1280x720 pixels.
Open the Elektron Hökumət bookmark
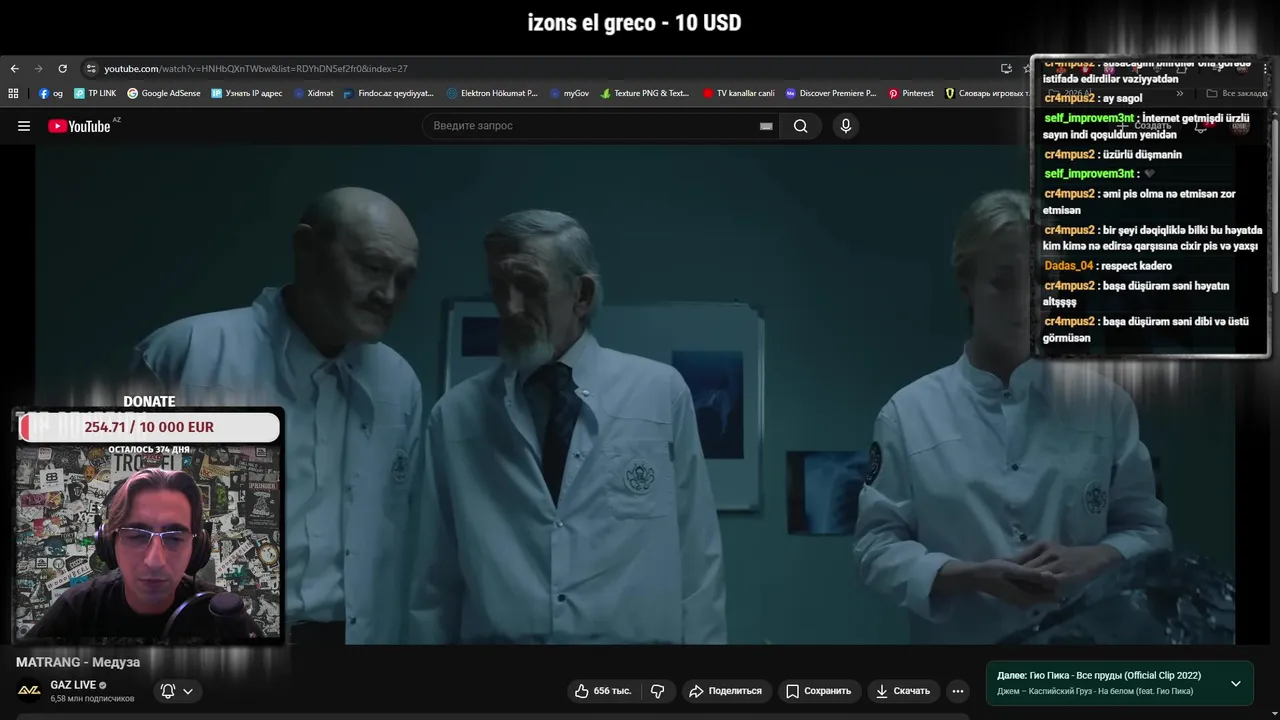pyautogui.click(x=492, y=93)
